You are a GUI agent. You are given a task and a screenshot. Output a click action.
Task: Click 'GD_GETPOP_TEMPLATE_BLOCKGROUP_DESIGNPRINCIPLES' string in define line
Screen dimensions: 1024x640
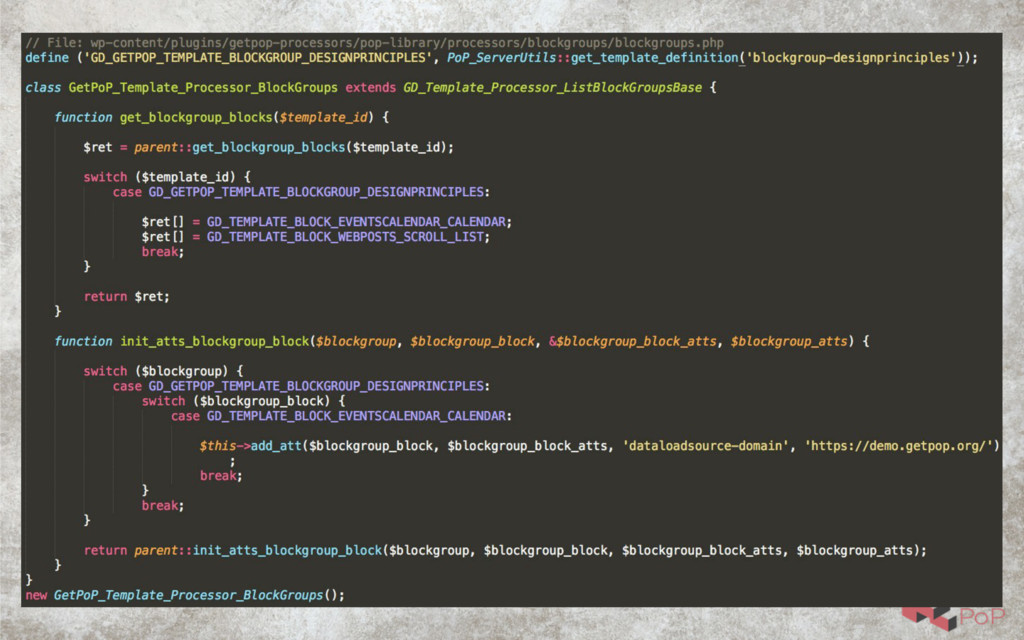[x=258, y=58]
